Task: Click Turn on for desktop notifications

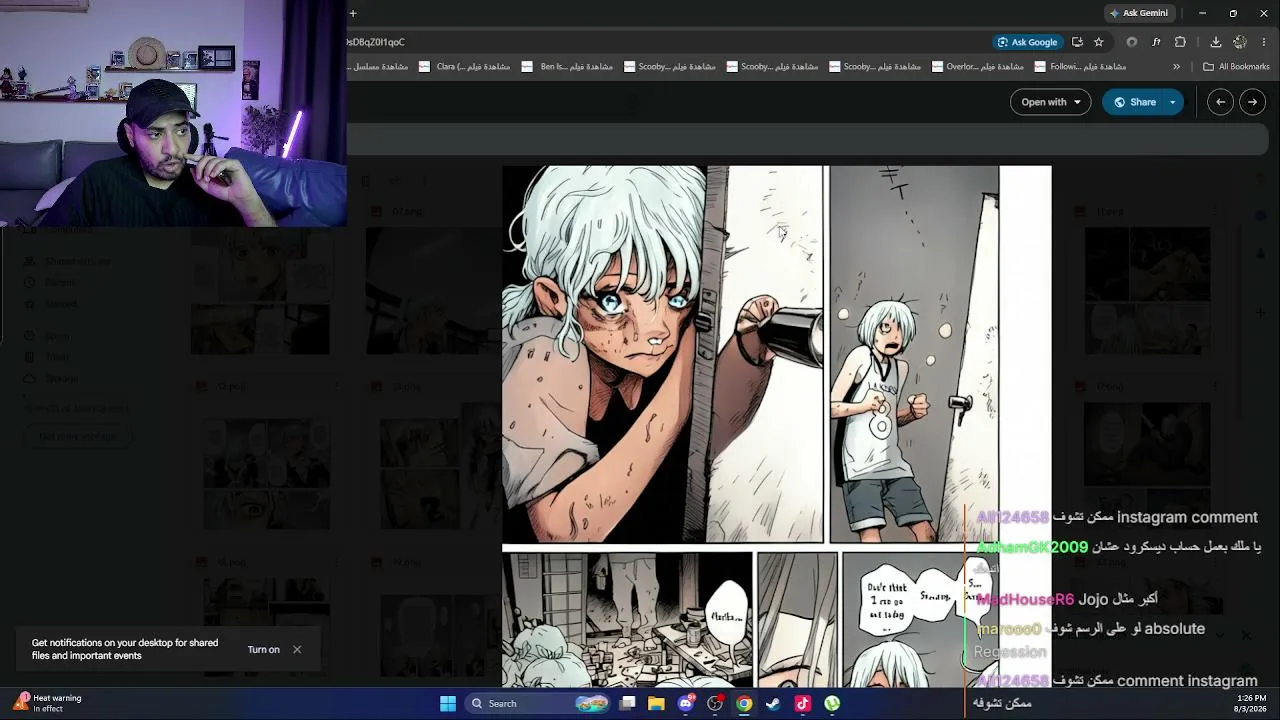Action: tap(264, 650)
